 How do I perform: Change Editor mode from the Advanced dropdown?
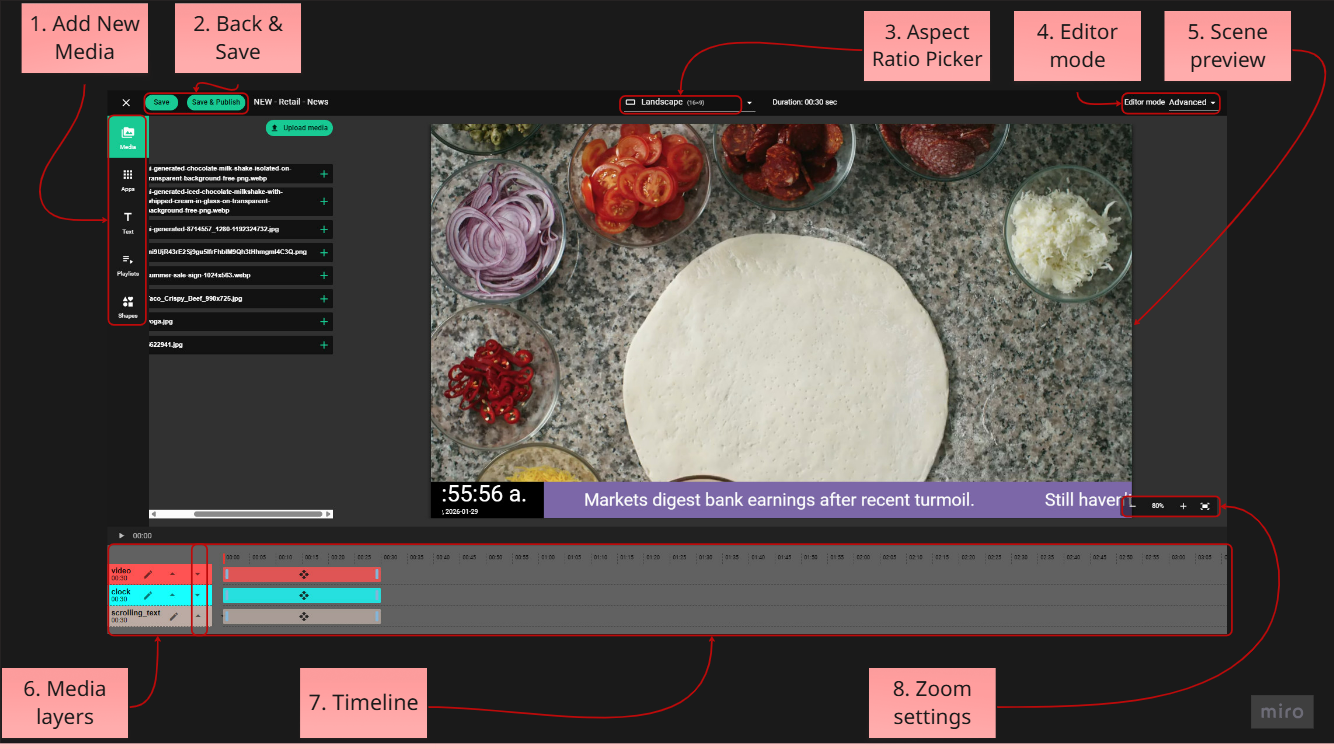pos(1192,102)
